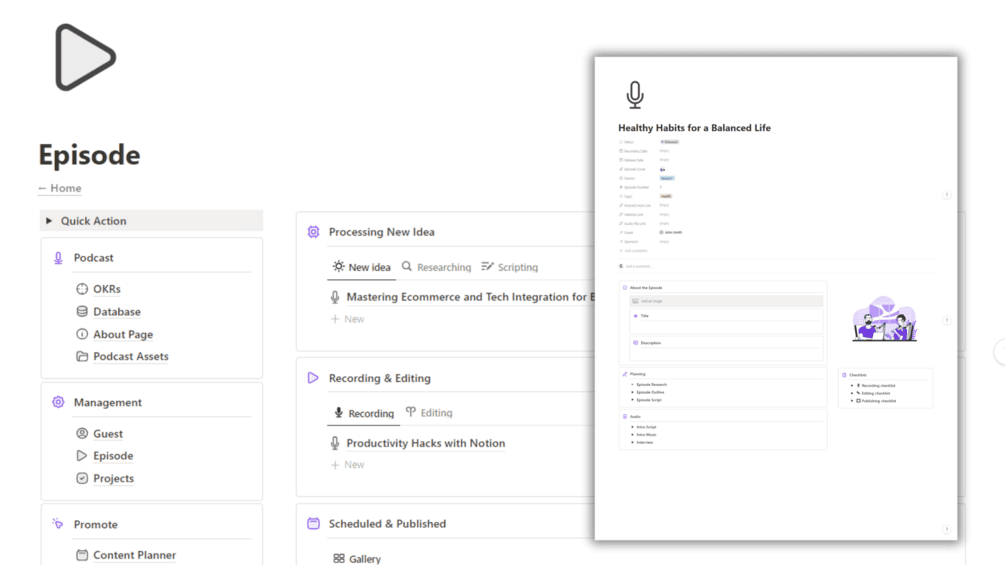This screenshot has width=1005, height=565.
Task: Open the About Page link
Action: (123, 334)
